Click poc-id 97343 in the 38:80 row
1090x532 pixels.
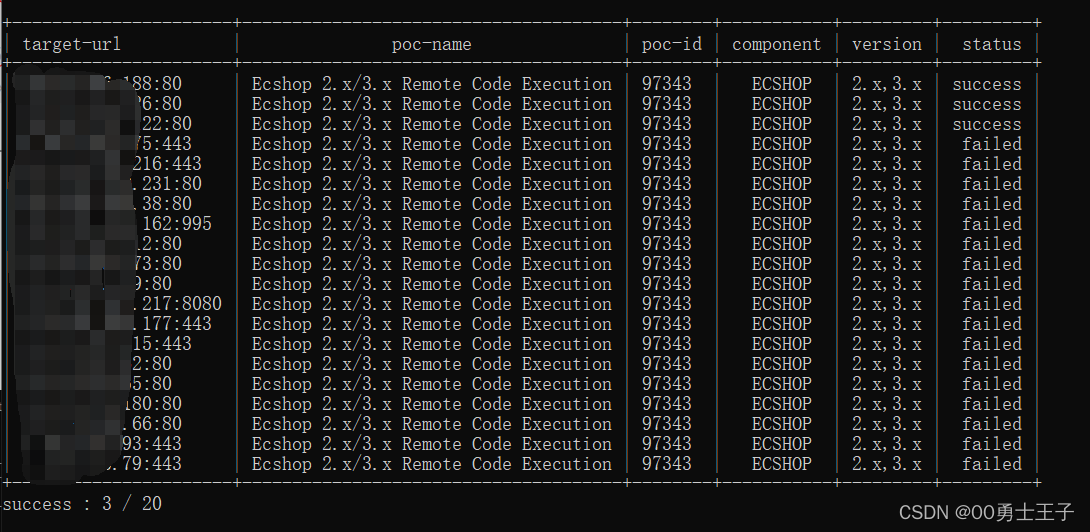coord(667,204)
